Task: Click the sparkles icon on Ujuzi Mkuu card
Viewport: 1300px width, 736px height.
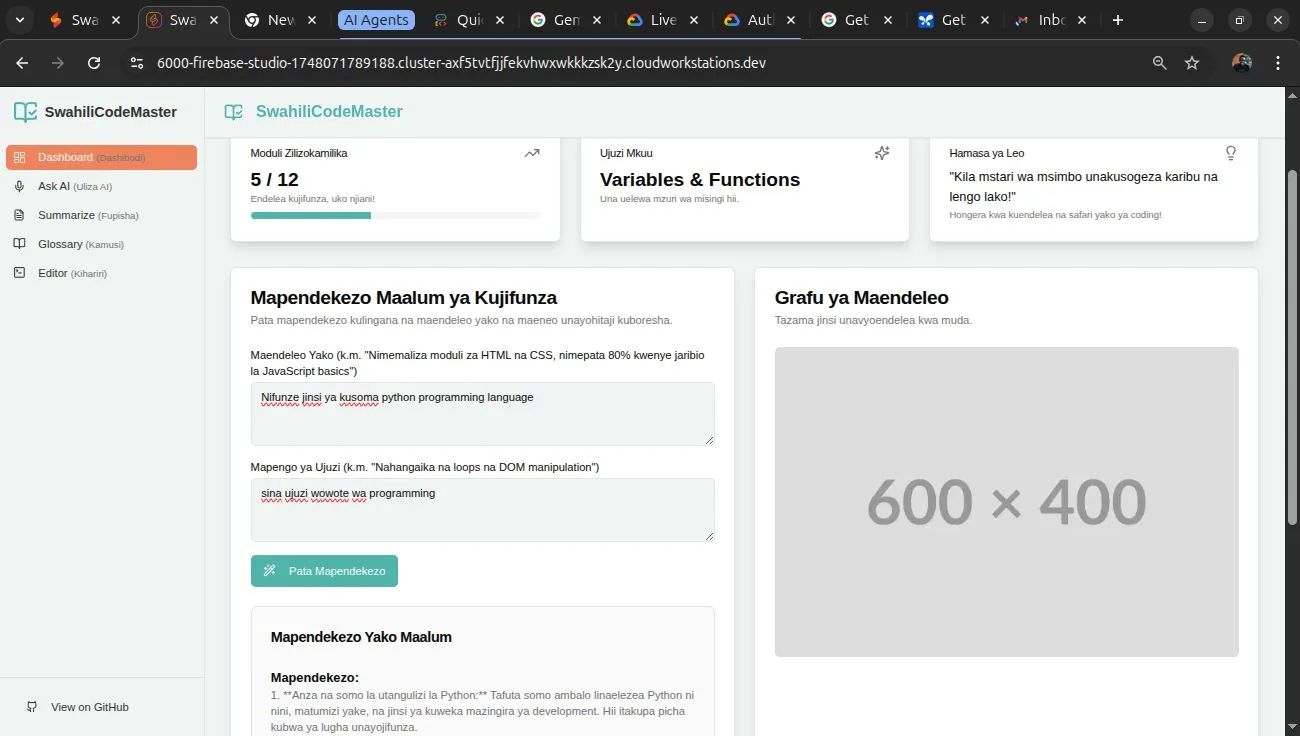Action: coord(882,153)
